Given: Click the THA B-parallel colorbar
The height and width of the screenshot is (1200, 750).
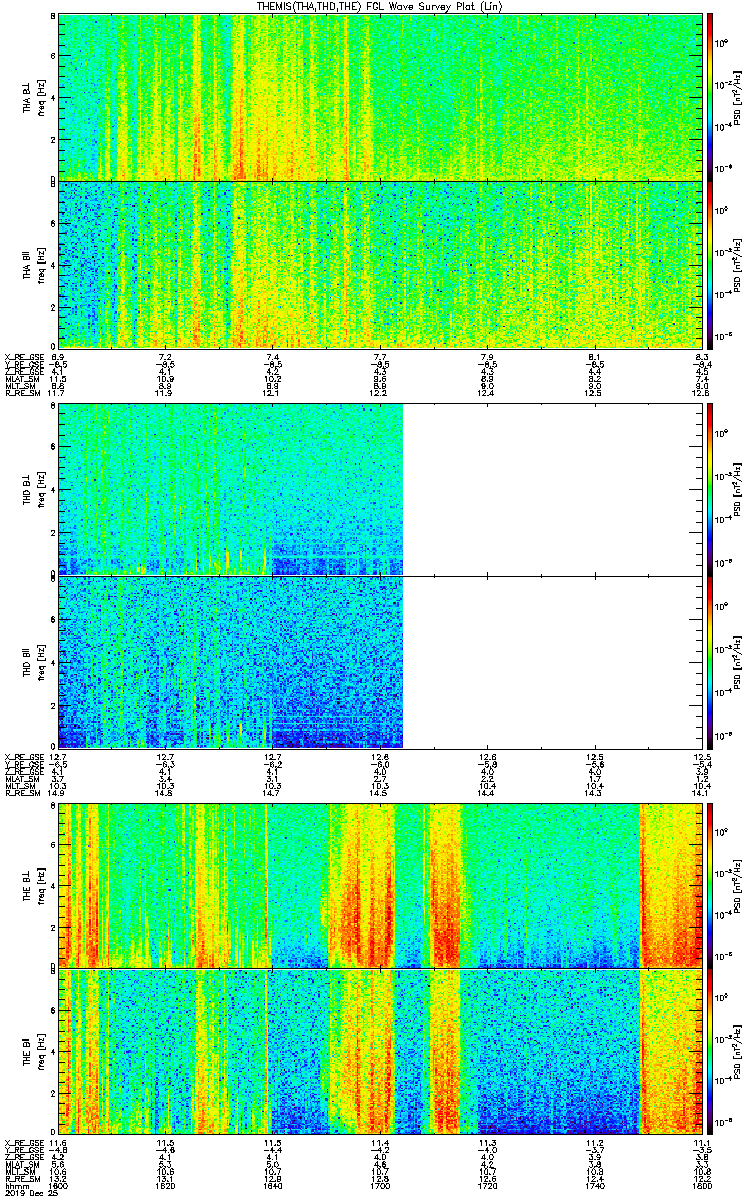Looking at the screenshot, I should [710, 265].
